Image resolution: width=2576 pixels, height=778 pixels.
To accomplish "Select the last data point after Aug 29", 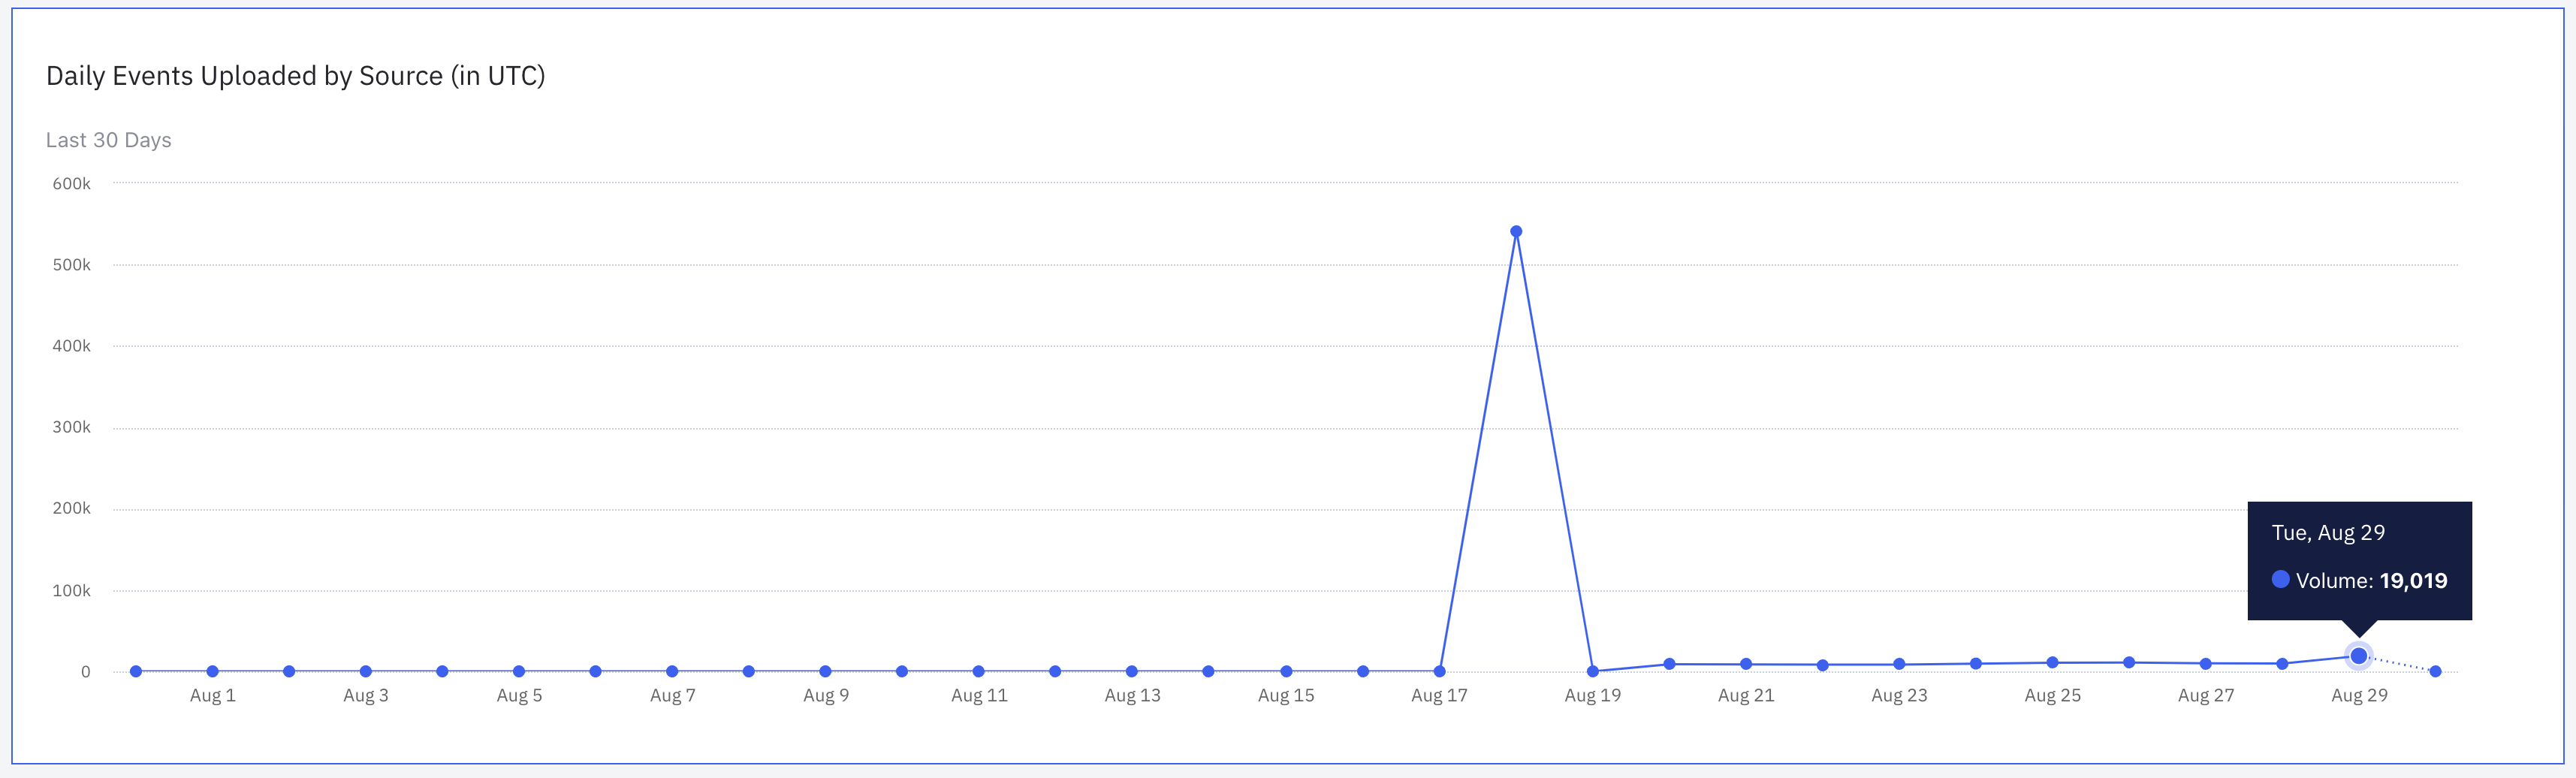I will coord(2435,671).
